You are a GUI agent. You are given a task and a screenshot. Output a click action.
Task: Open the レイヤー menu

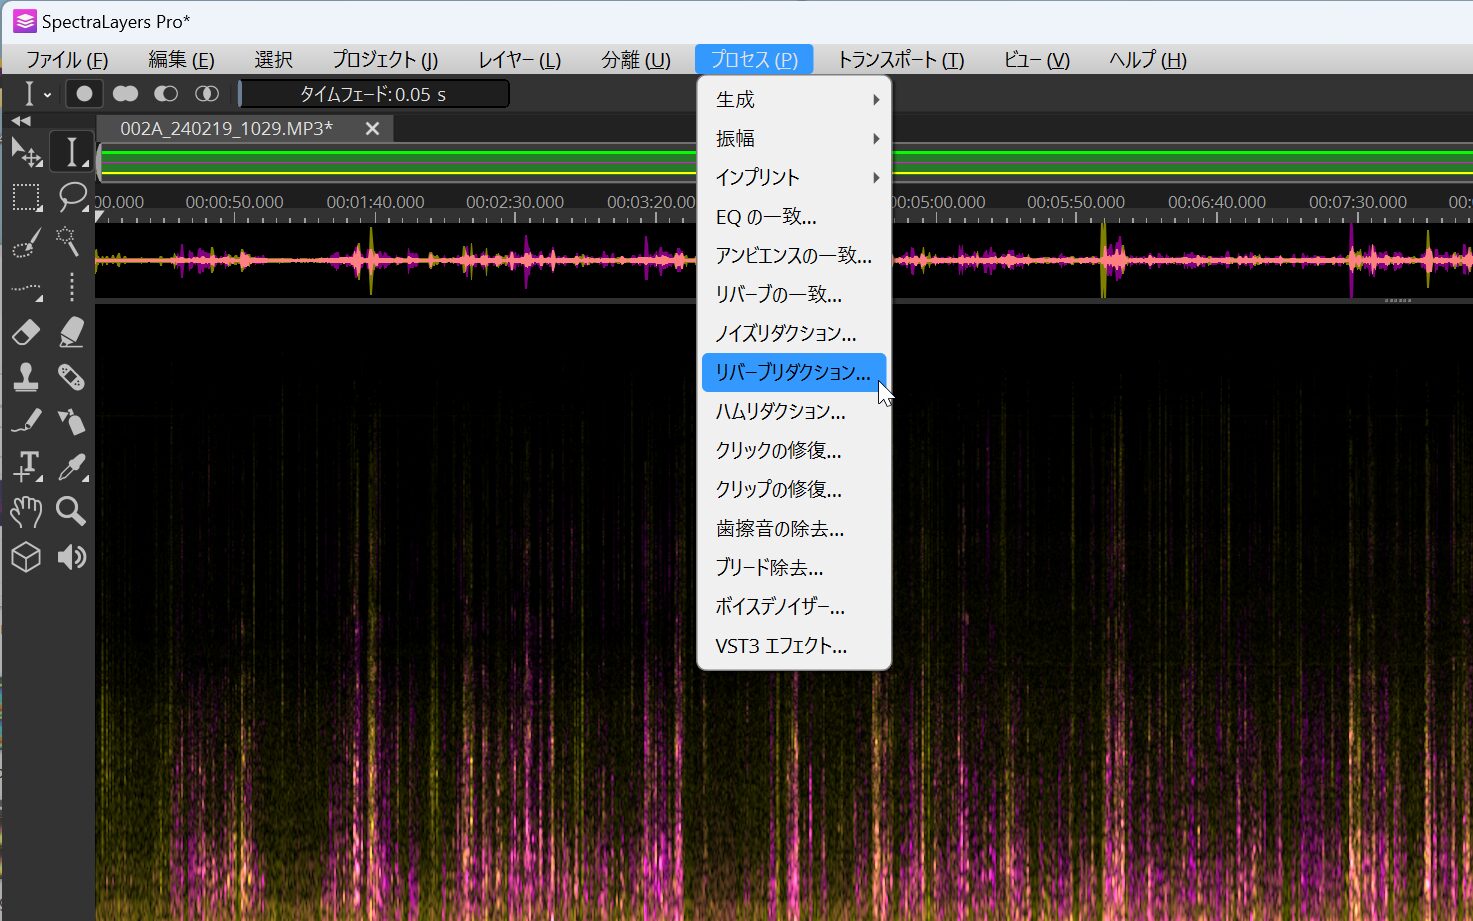(519, 60)
